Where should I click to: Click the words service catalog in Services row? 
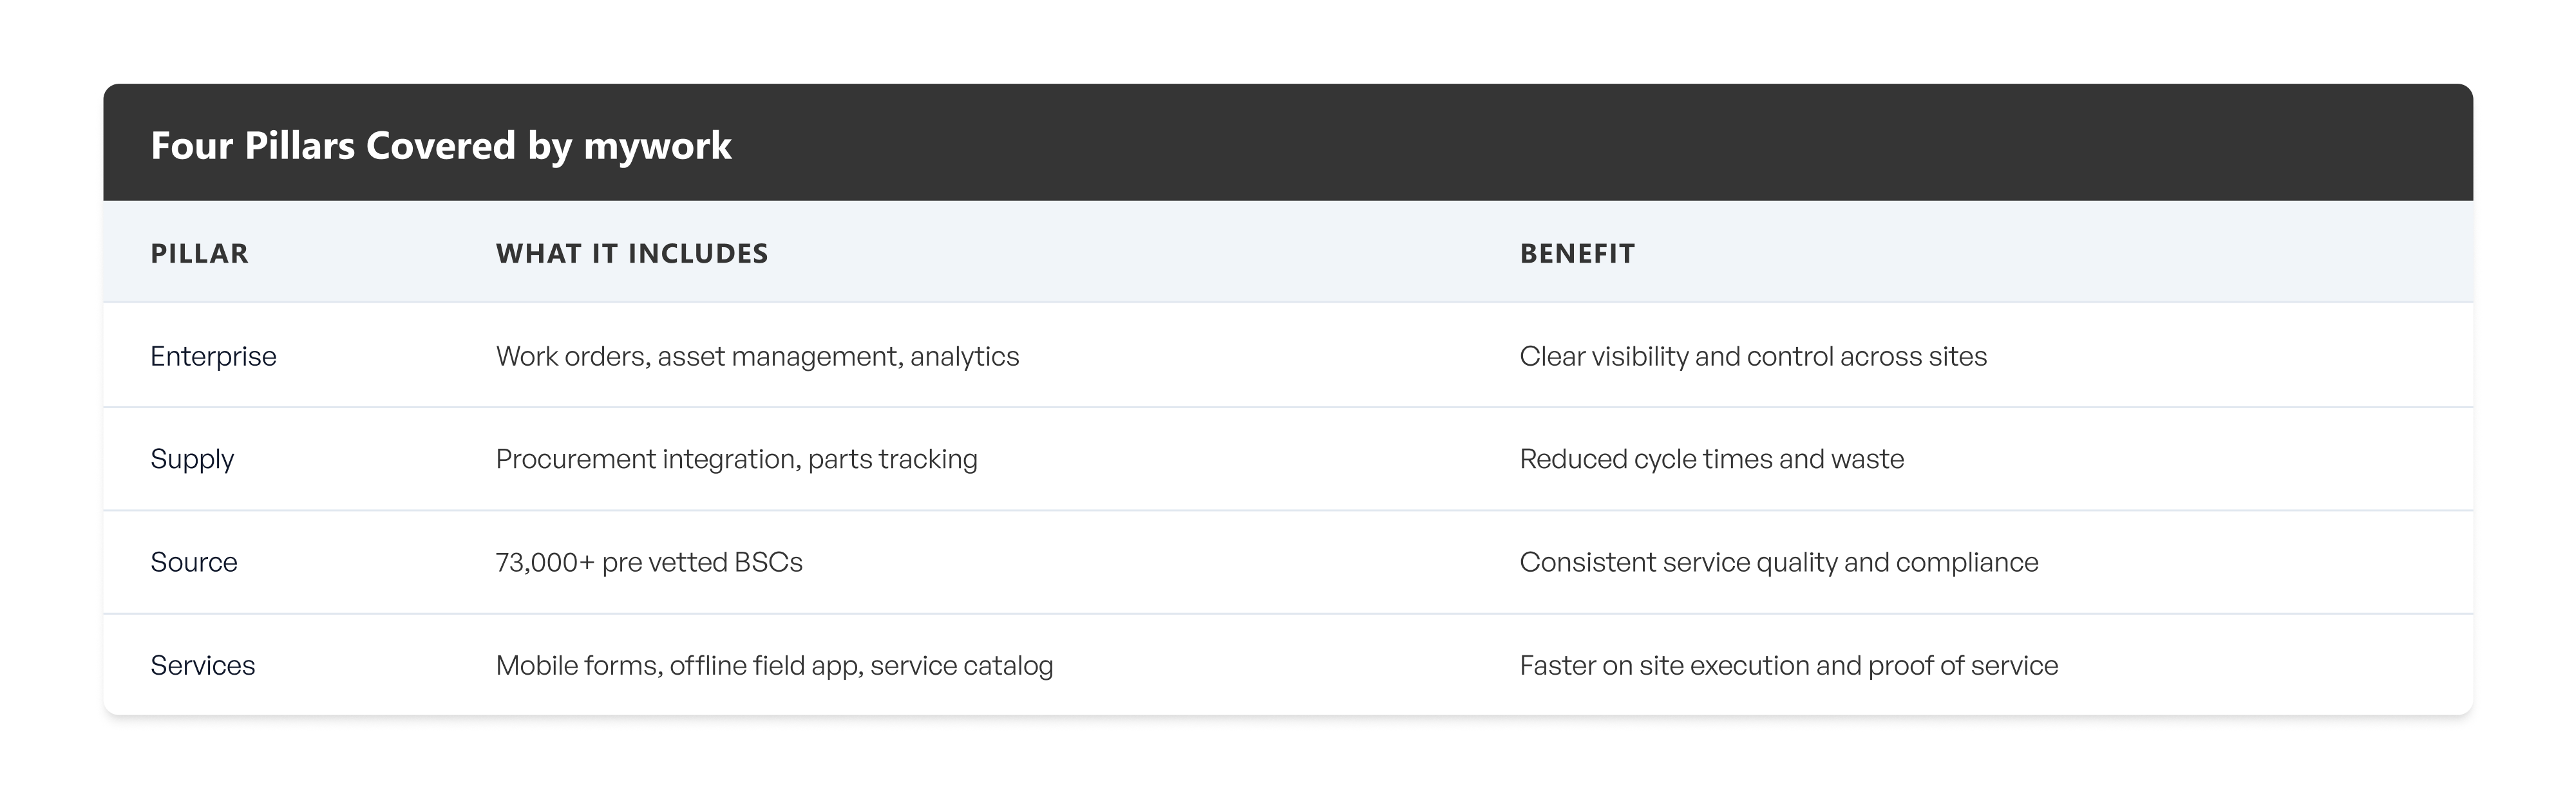(x=962, y=665)
